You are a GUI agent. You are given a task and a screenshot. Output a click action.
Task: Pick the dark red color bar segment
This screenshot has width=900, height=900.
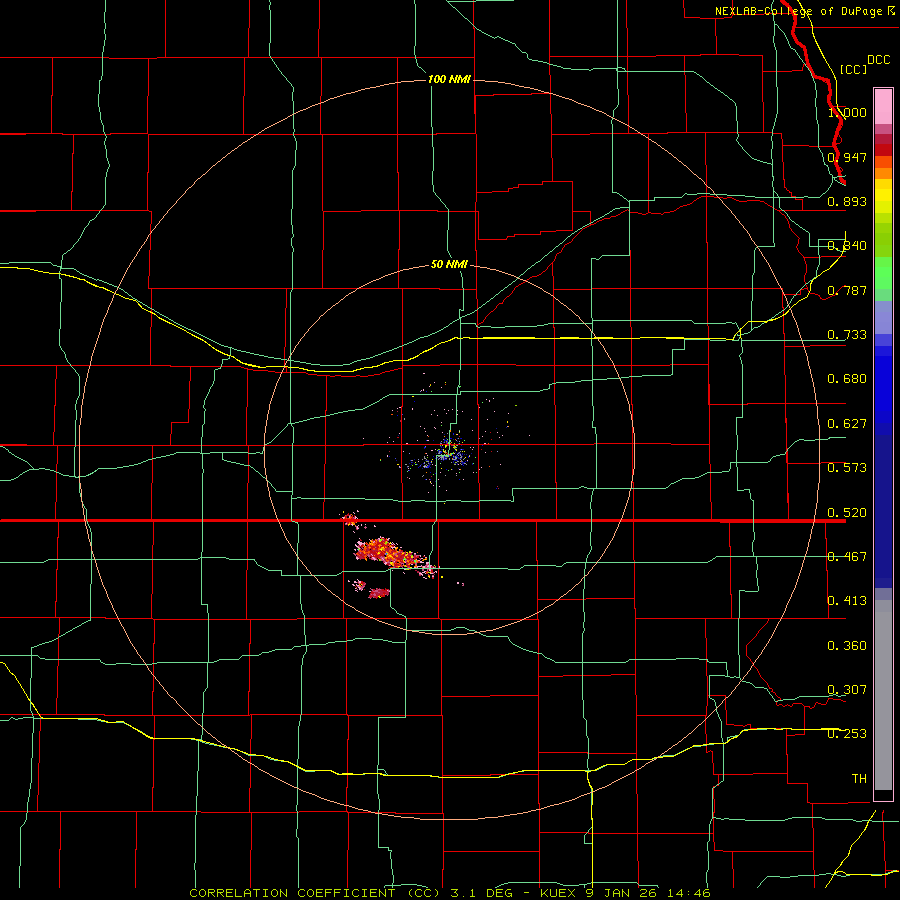click(x=883, y=150)
